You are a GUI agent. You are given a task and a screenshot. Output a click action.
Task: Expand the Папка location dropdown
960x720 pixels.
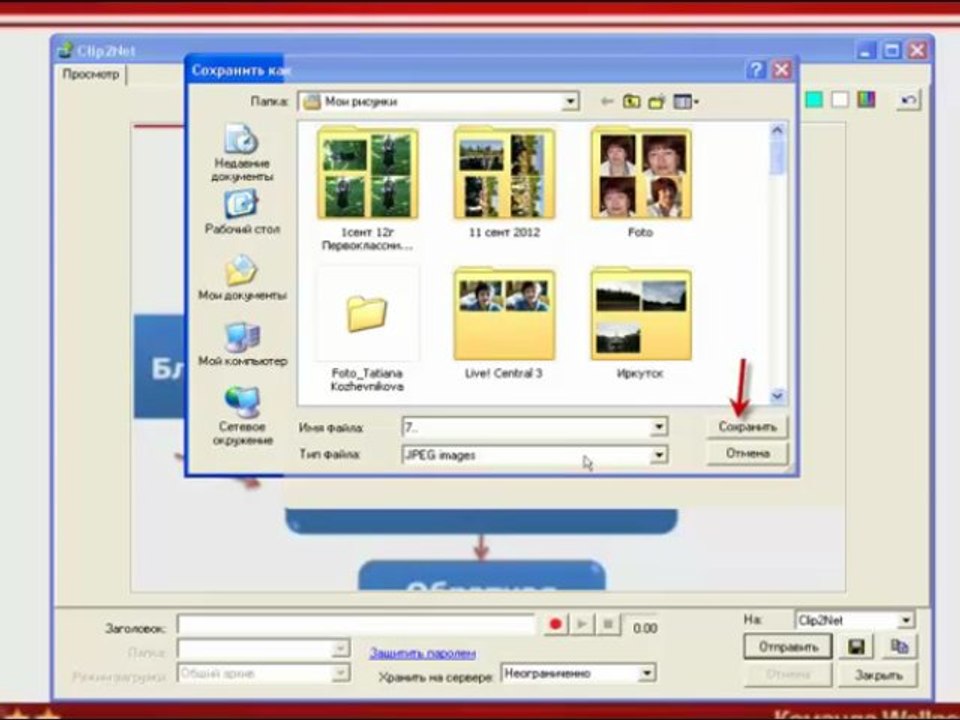569,101
